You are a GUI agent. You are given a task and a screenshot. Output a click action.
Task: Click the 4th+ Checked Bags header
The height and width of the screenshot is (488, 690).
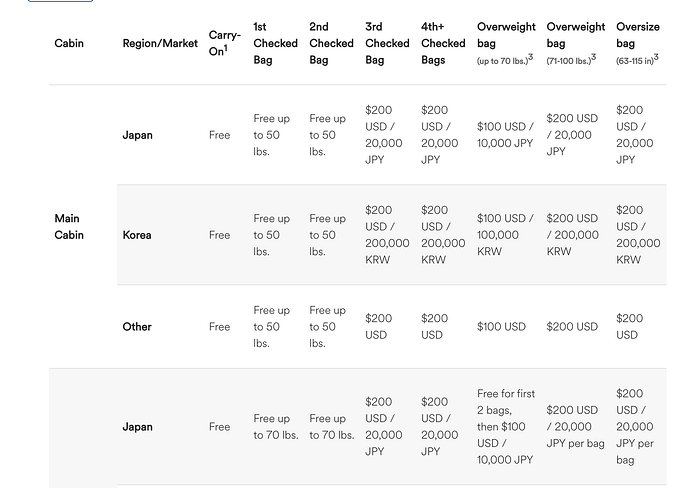(x=443, y=43)
